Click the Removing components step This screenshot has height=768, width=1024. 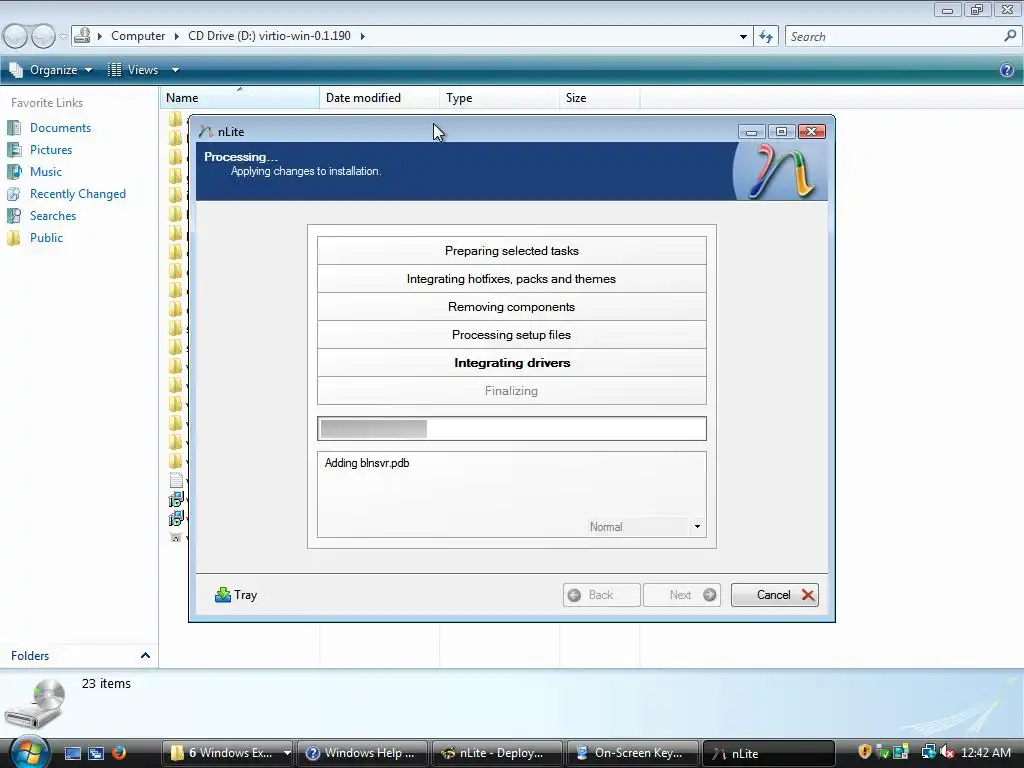pyautogui.click(x=511, y=307)
